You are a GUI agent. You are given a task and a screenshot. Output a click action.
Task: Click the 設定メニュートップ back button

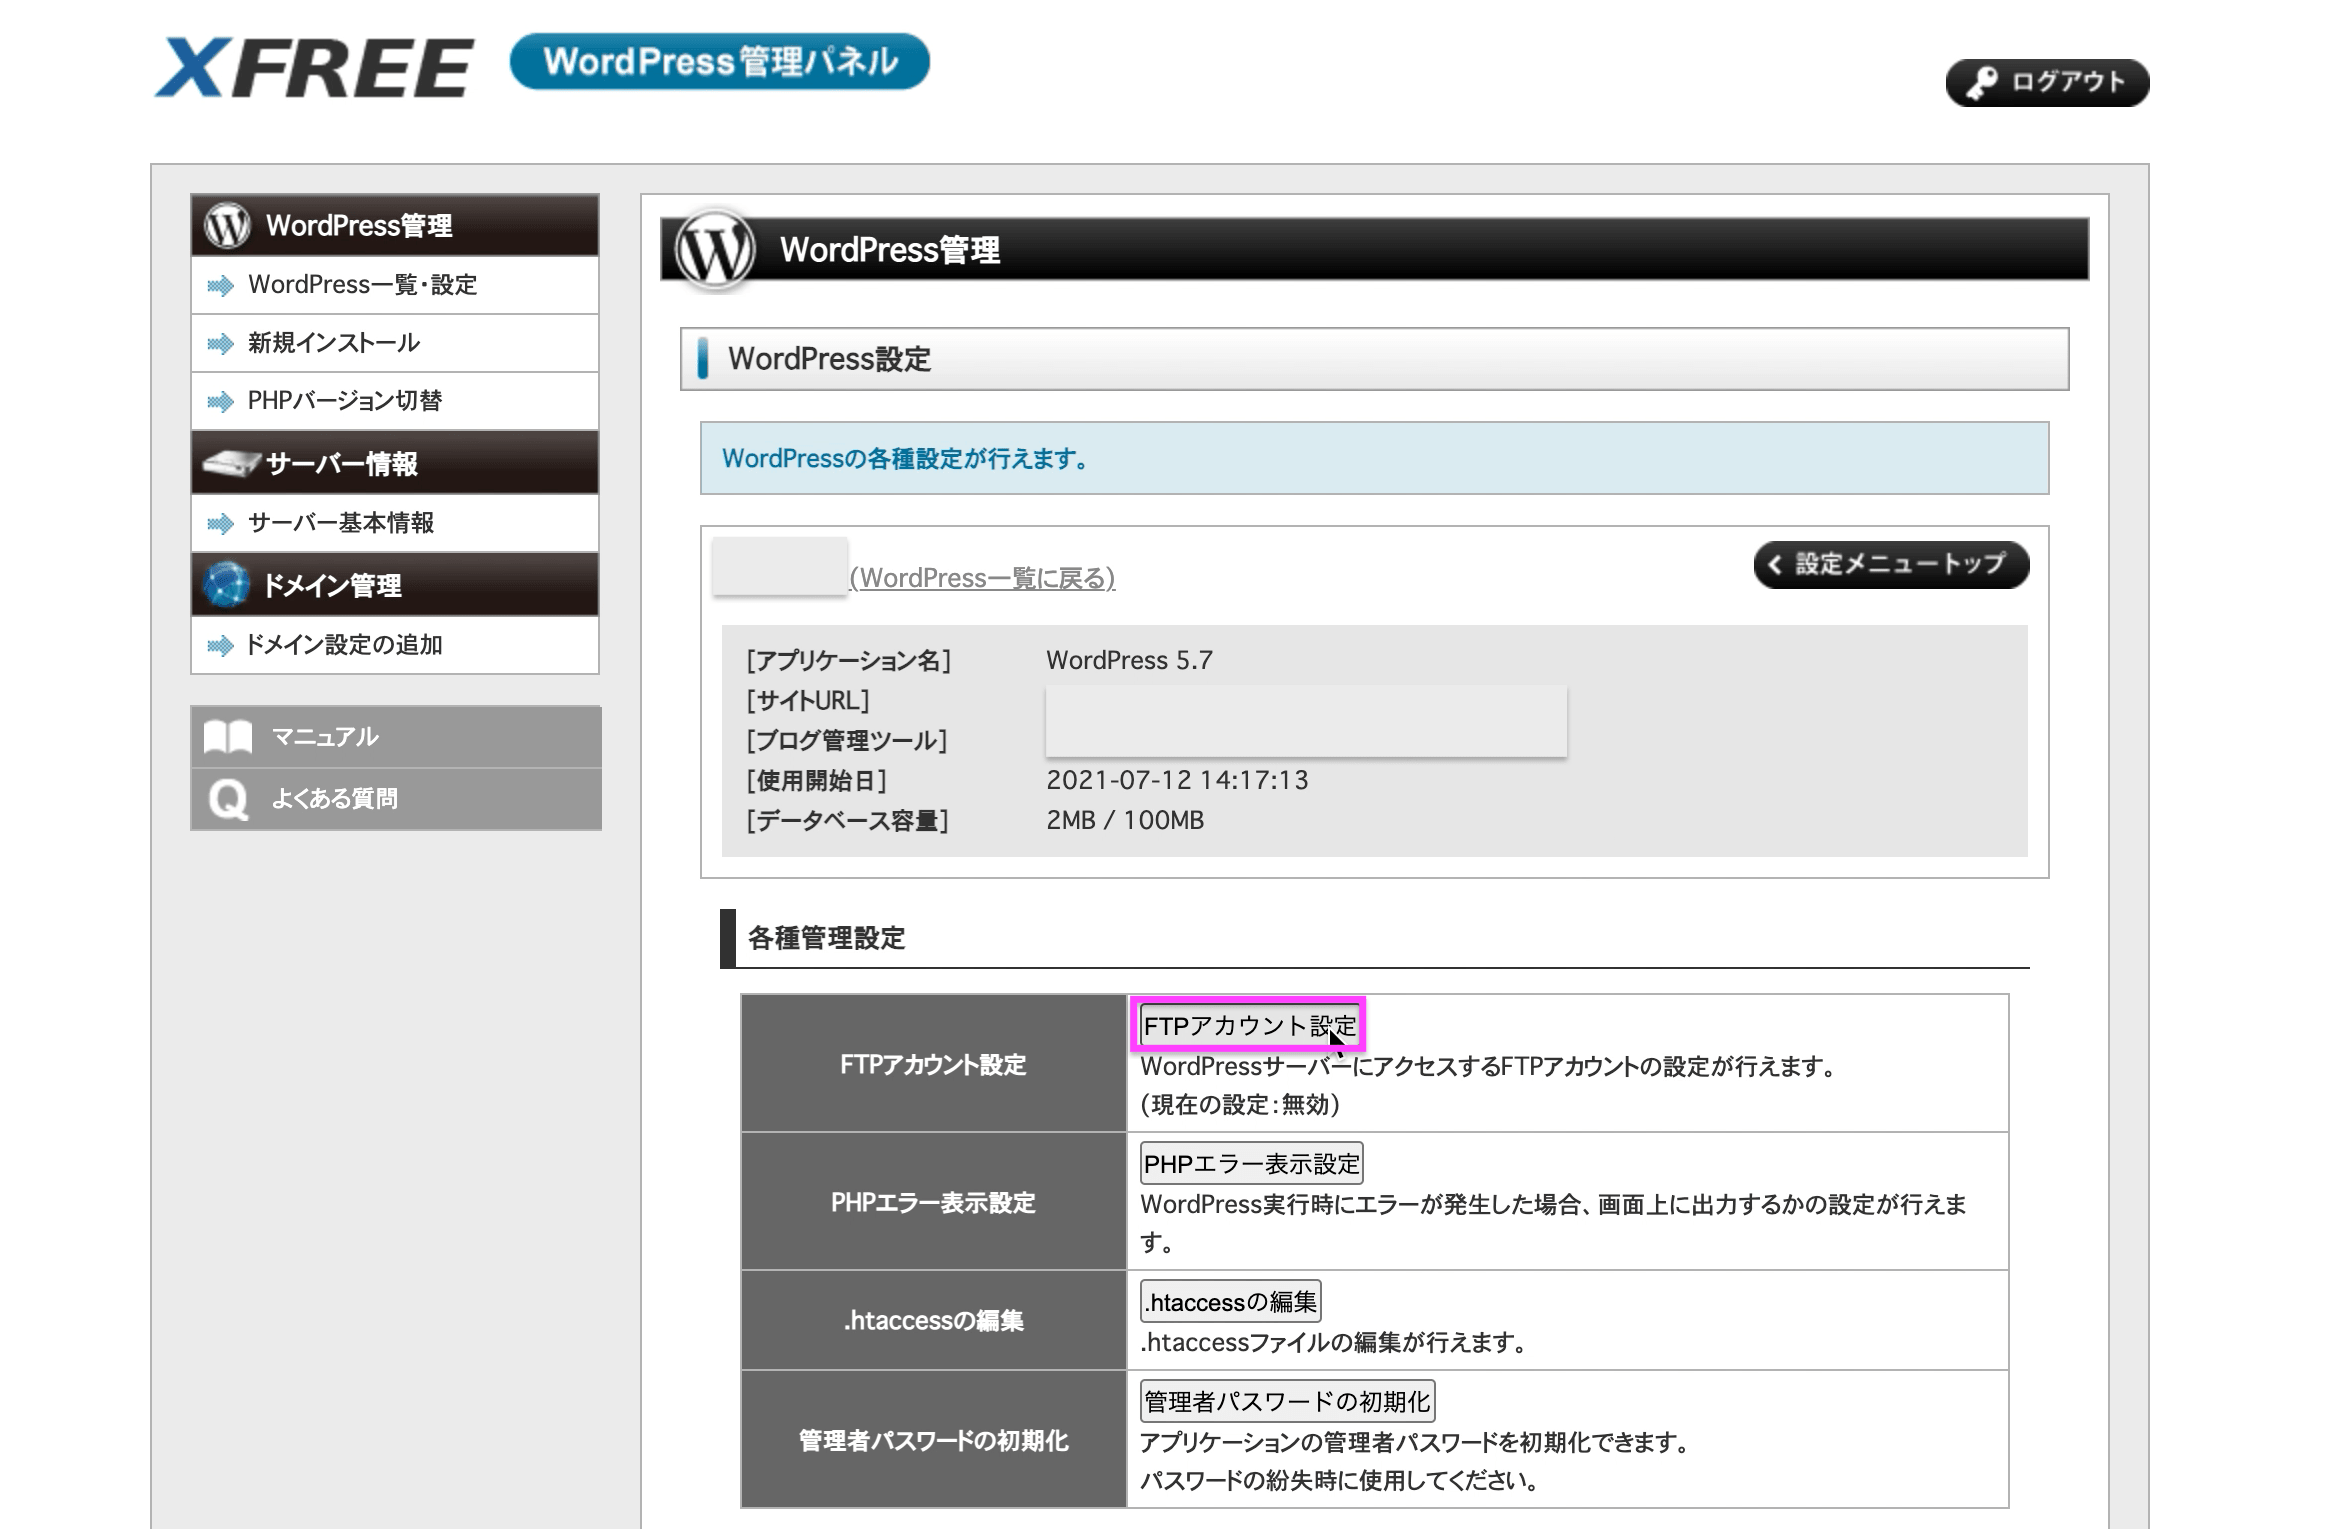pyautogui.click(x=1890, y=565)
